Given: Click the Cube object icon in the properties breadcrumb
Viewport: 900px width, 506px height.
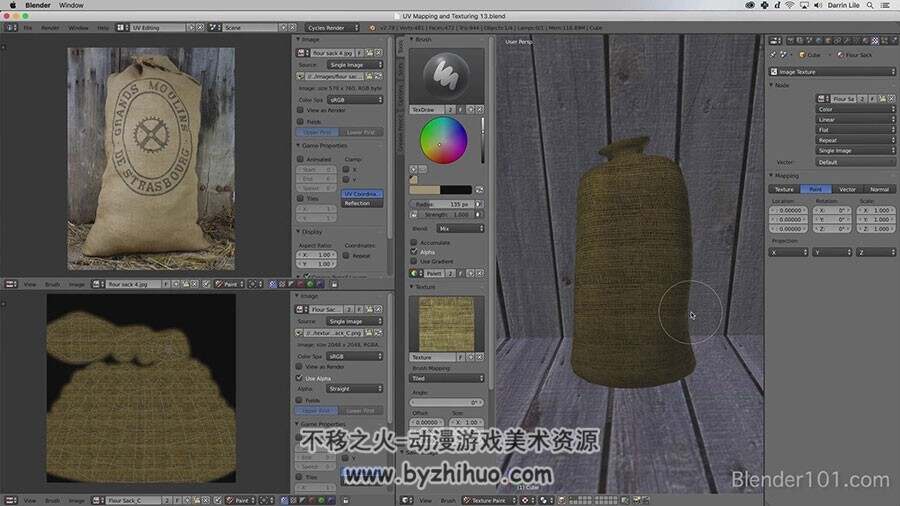Looking at the screenshot, I should [802, 55].
